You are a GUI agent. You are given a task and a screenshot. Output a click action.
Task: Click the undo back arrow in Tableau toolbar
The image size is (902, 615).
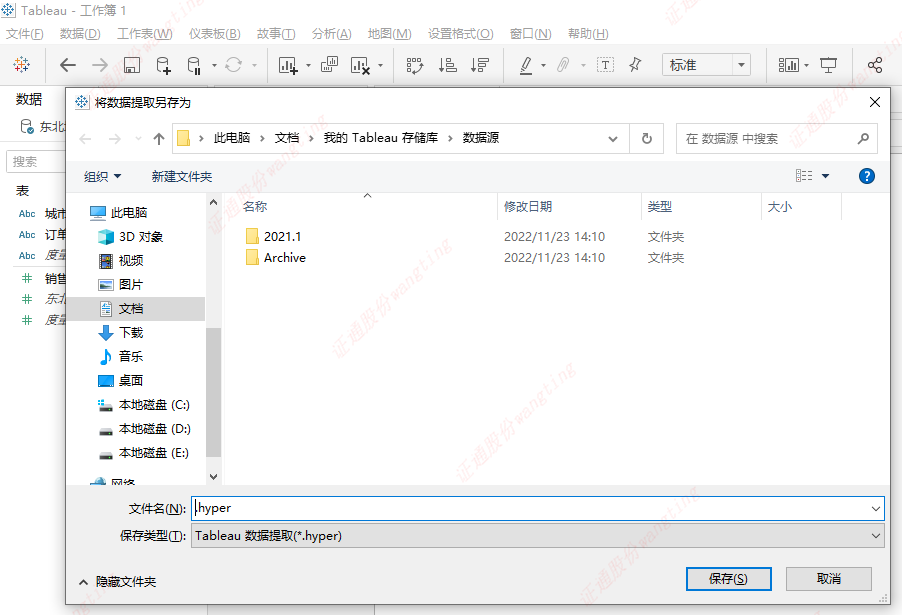(x=68, y=65)
